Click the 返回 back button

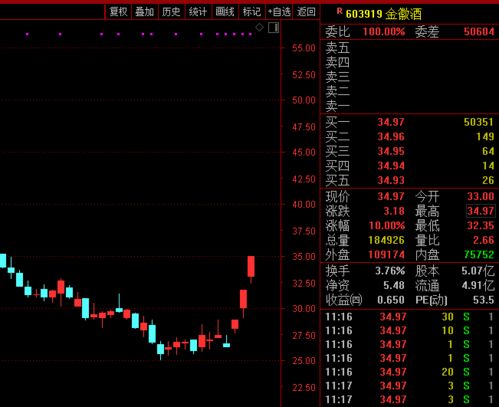[x=306, y=12]
